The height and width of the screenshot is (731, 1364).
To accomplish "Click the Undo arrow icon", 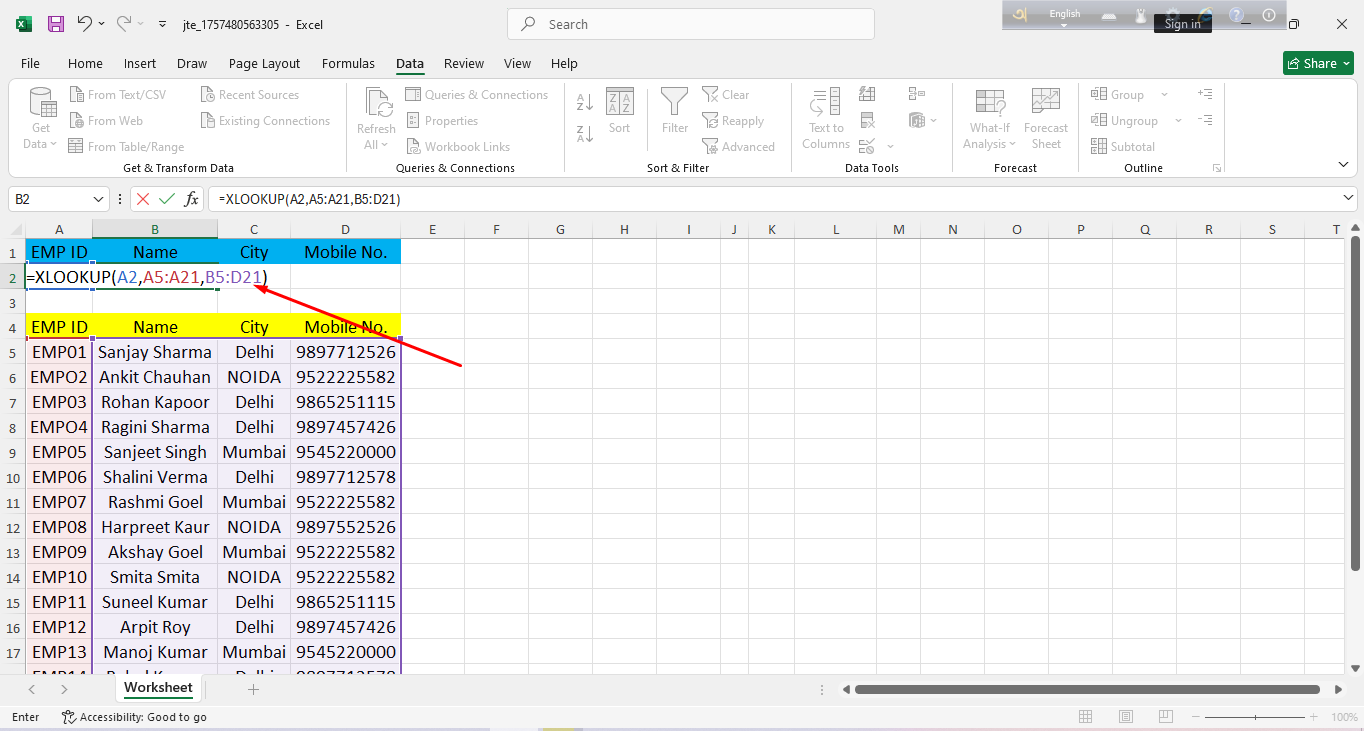I will (x=85, y=24).
